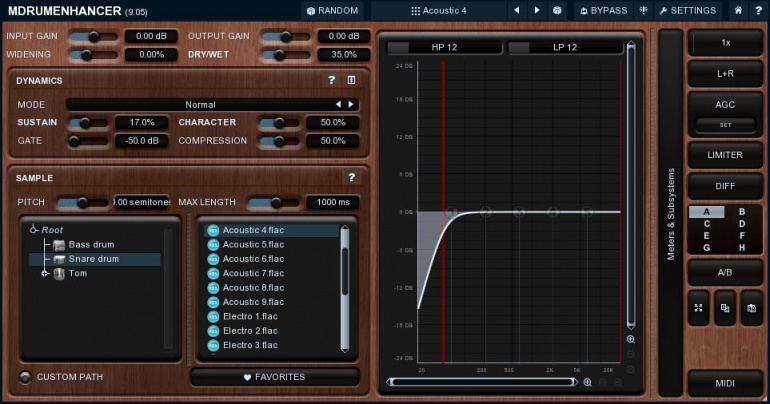The height and width of the screenshot is (404, 770).
Task: Click the Favorites button
Action: 275,377
